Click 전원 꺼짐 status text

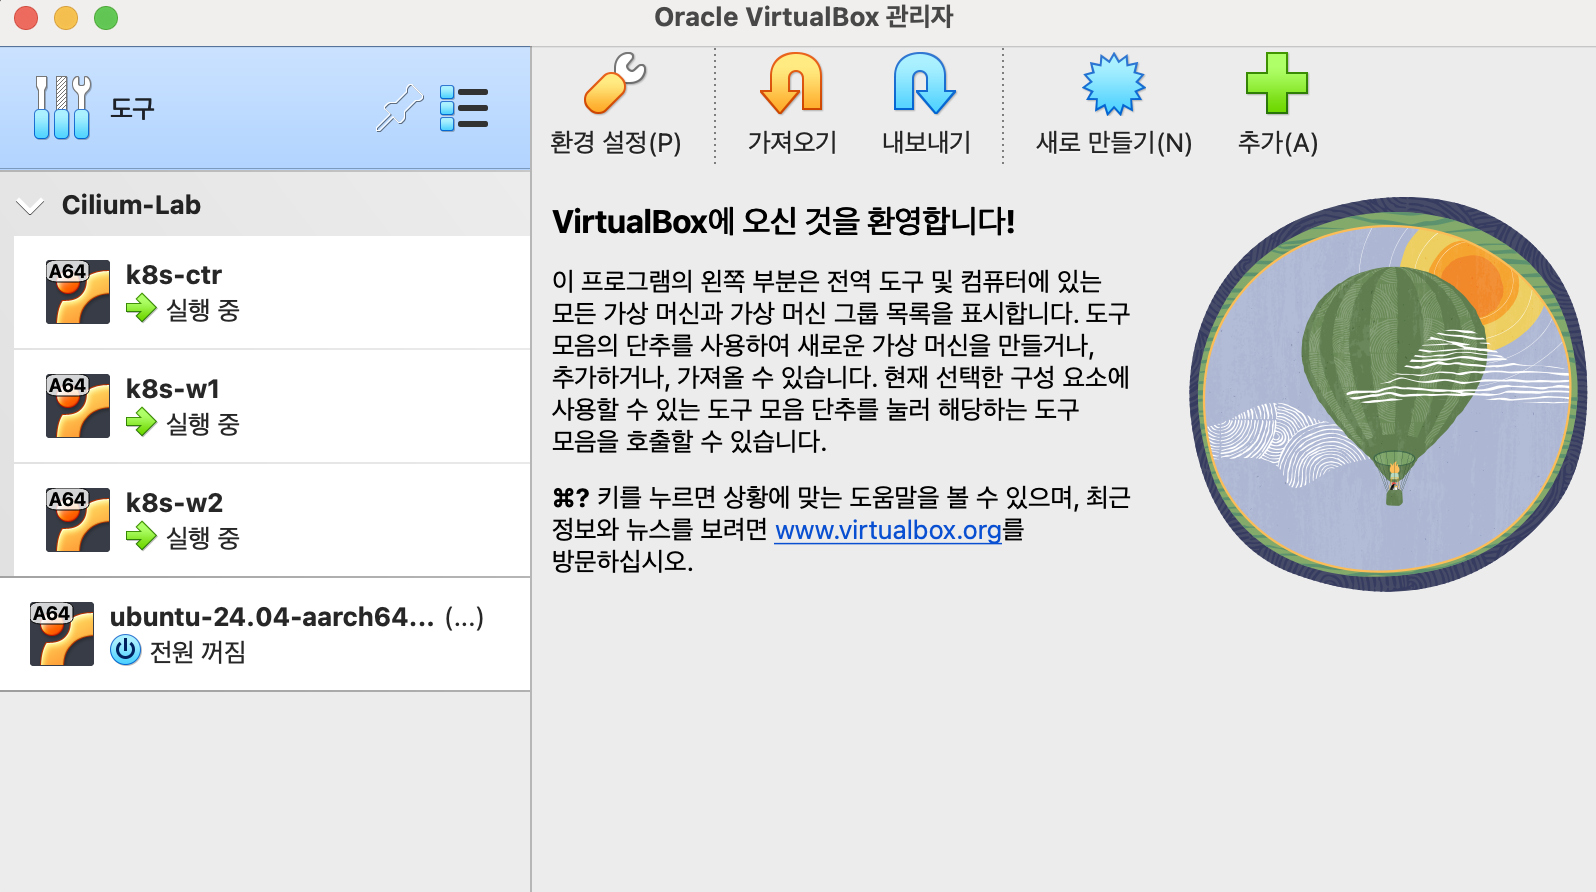(x=198, y=652)
